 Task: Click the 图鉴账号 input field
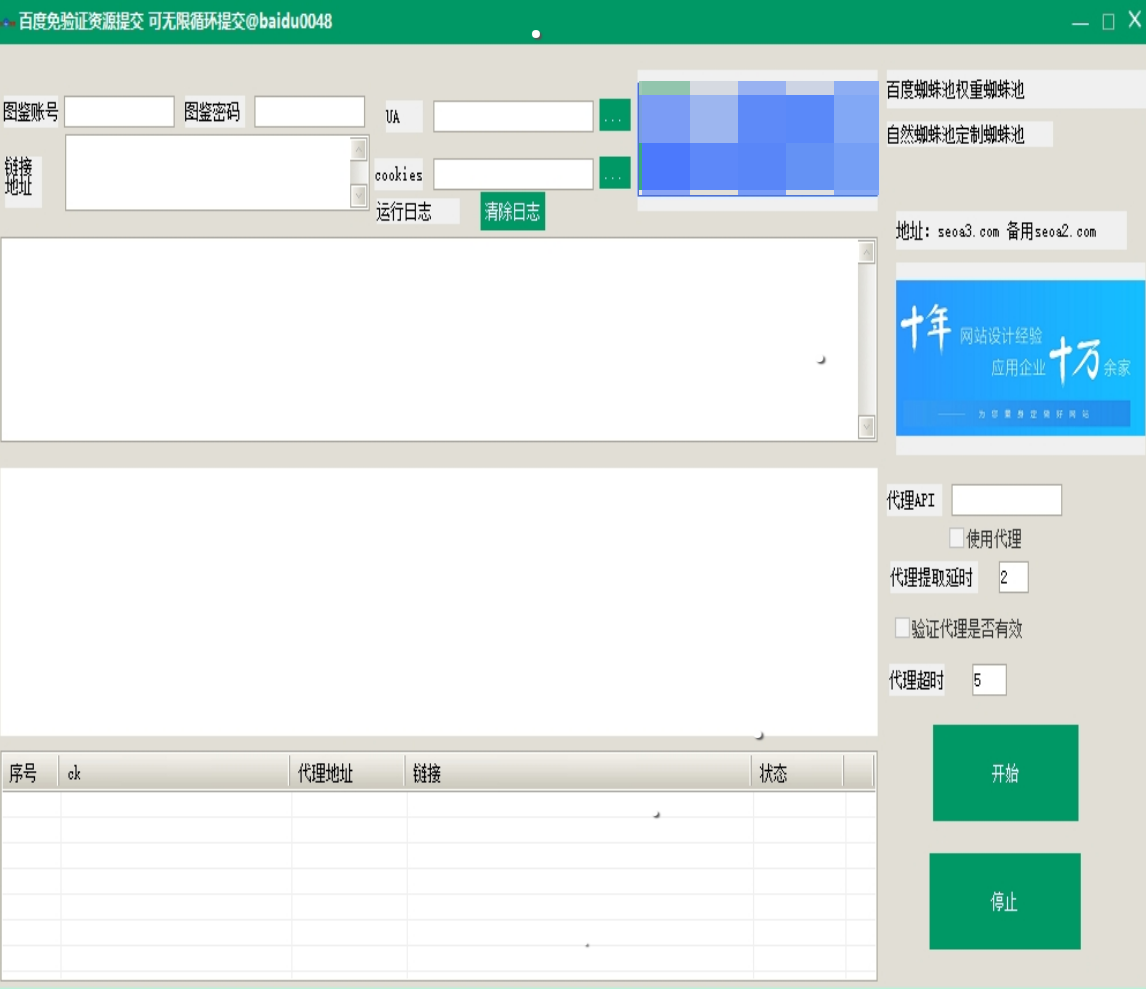click(x=119, y=112)
